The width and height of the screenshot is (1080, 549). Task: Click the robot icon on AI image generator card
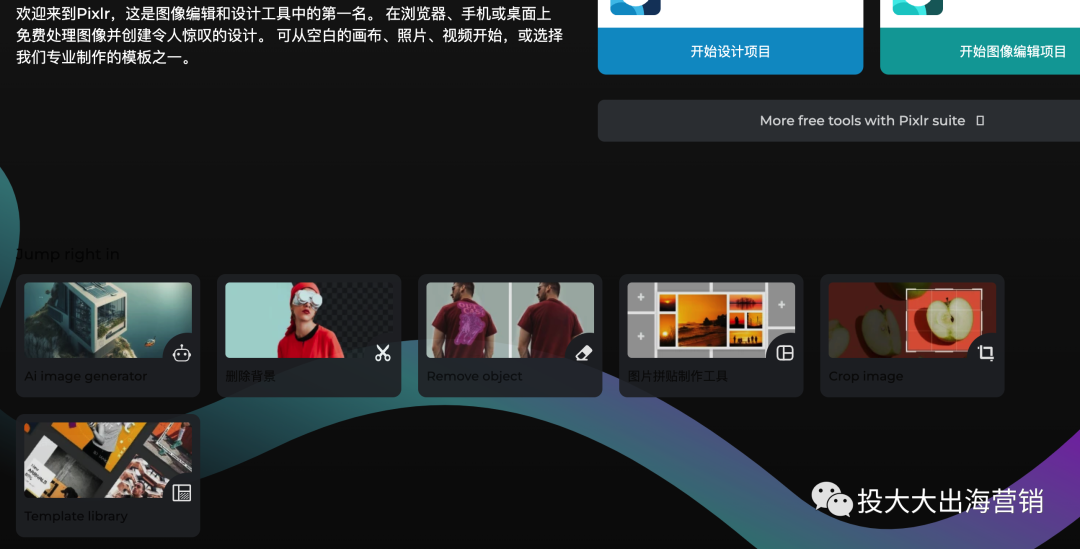[x=182, y=354]
